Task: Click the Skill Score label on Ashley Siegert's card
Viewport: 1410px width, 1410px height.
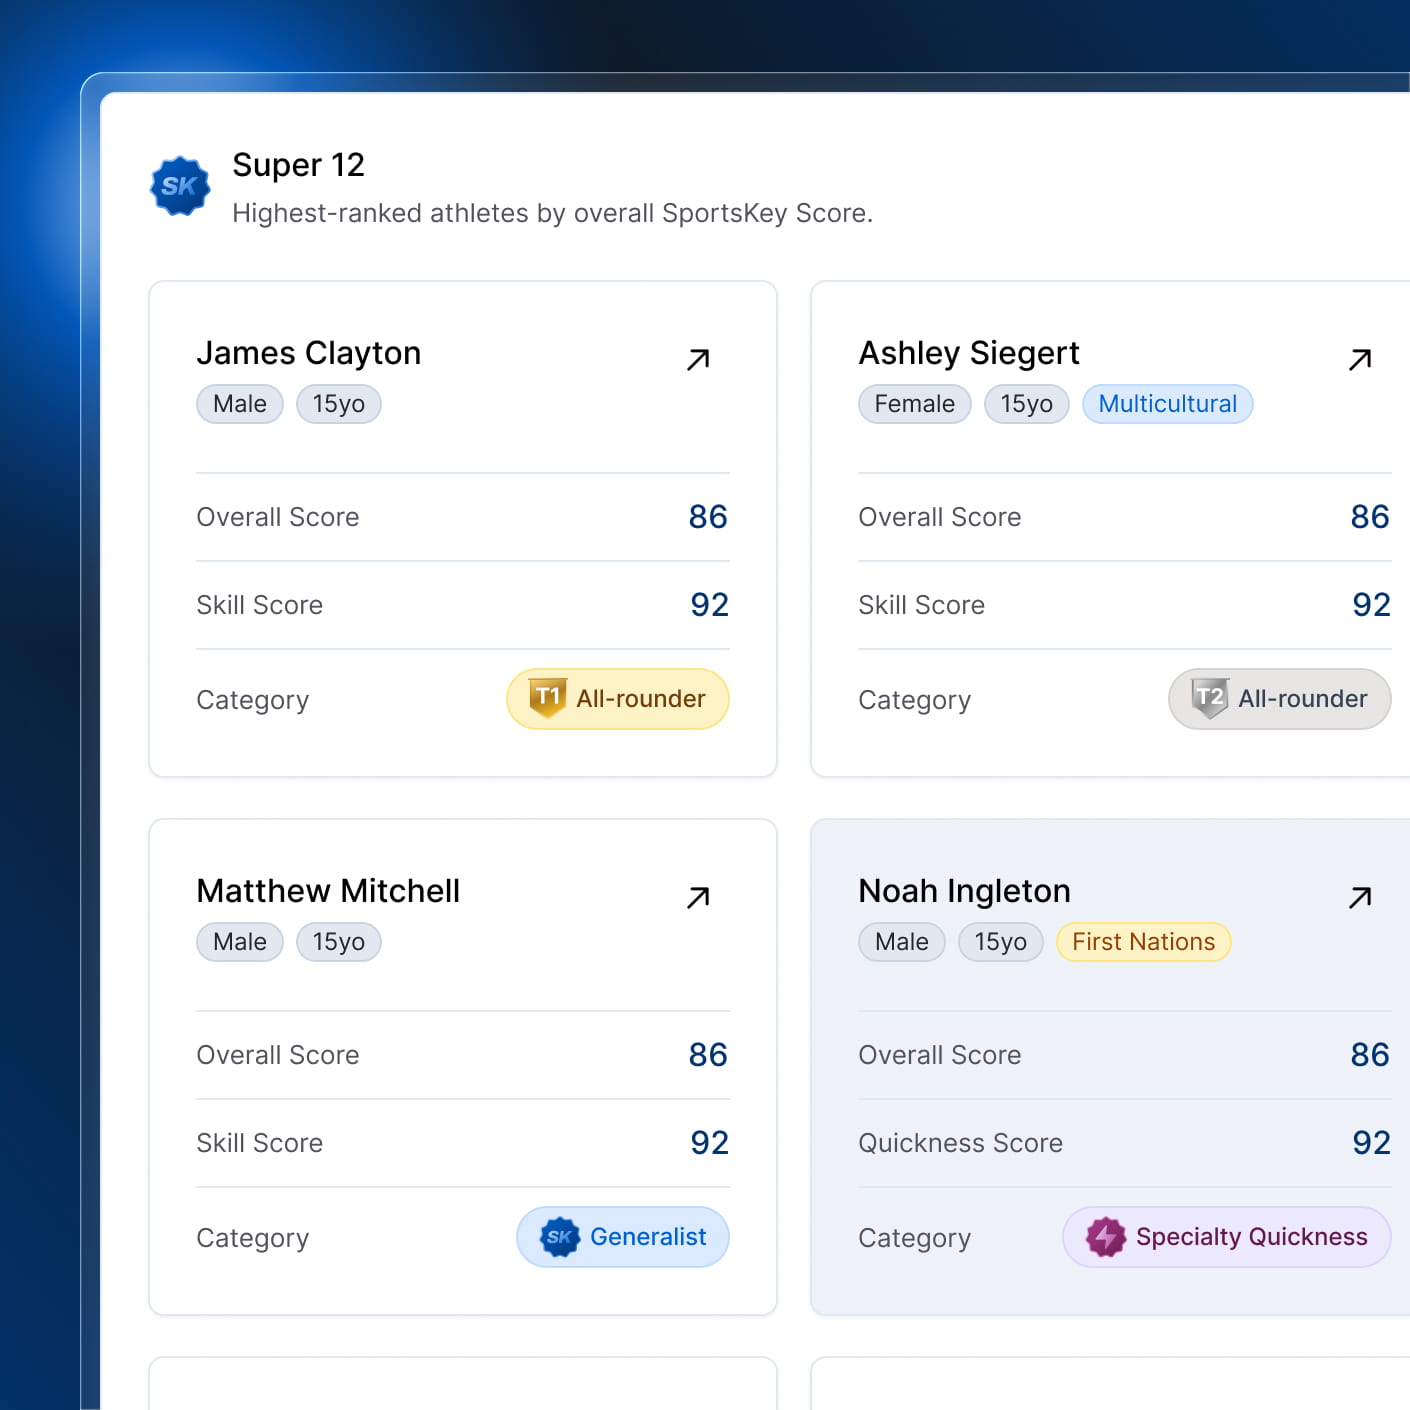Action: point(922,605)
